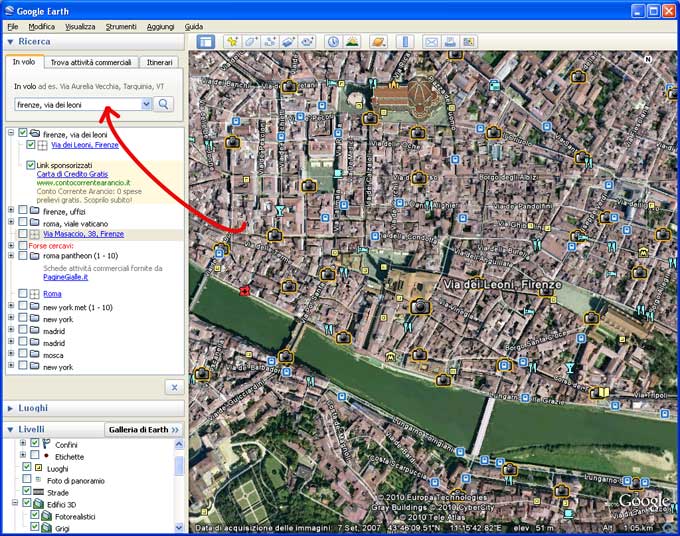Switch to 'Trova attività commerciali' tab
Image resolution: width=680 pixels, height=536 pixels.
[91, 62]
